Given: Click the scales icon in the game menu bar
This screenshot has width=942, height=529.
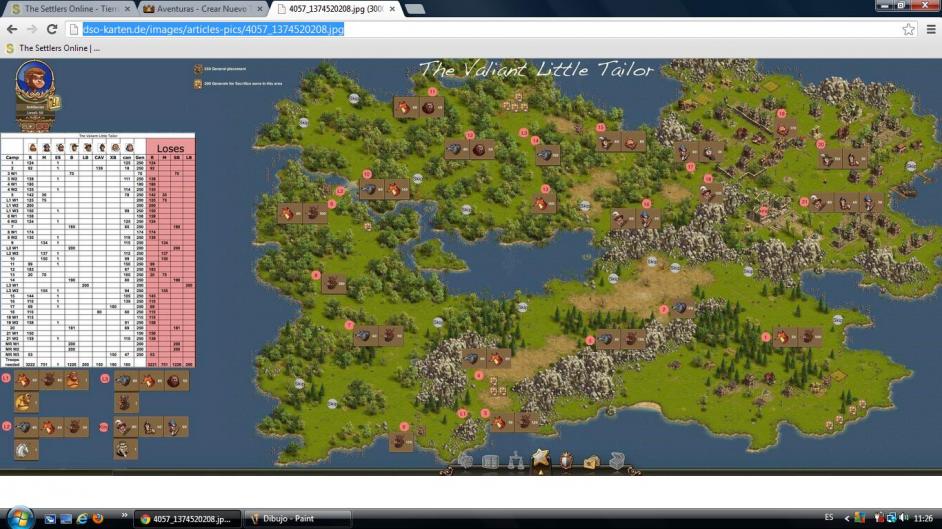Looking at the screenshot, I should point(516,461).
